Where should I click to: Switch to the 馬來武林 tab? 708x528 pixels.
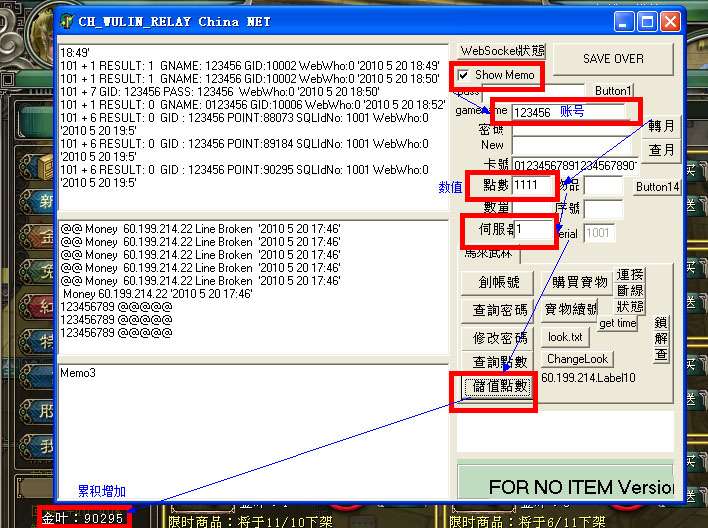click(488, 254)
